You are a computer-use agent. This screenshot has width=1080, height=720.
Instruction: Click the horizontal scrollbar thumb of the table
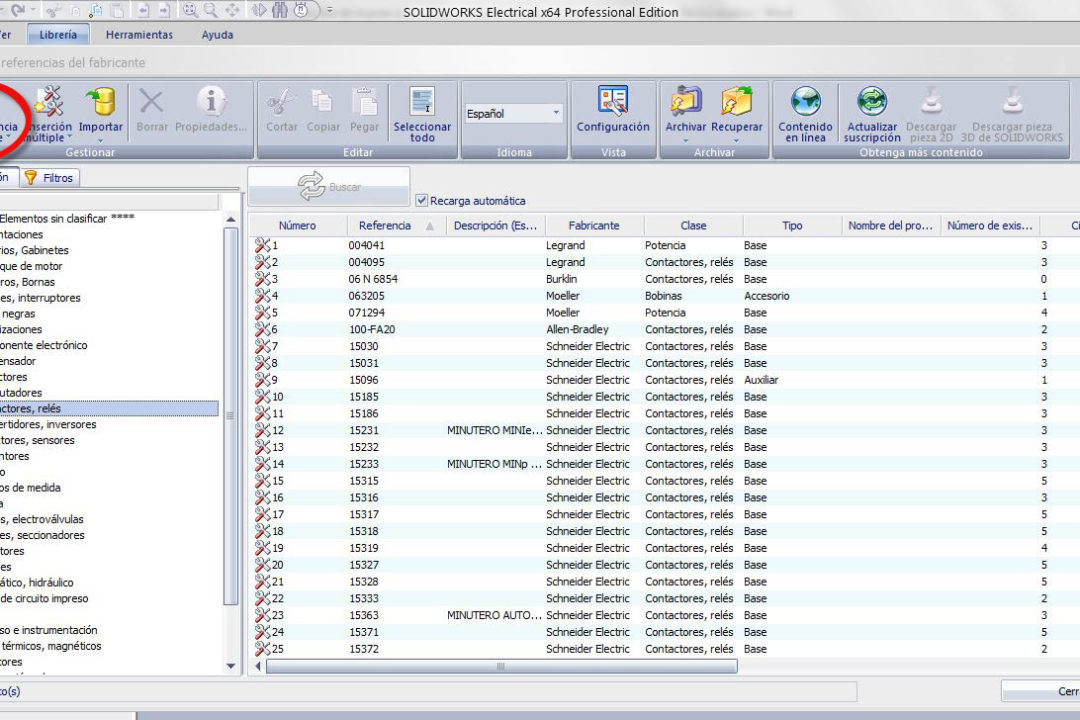pyautogui.click(x=501, y=666)
